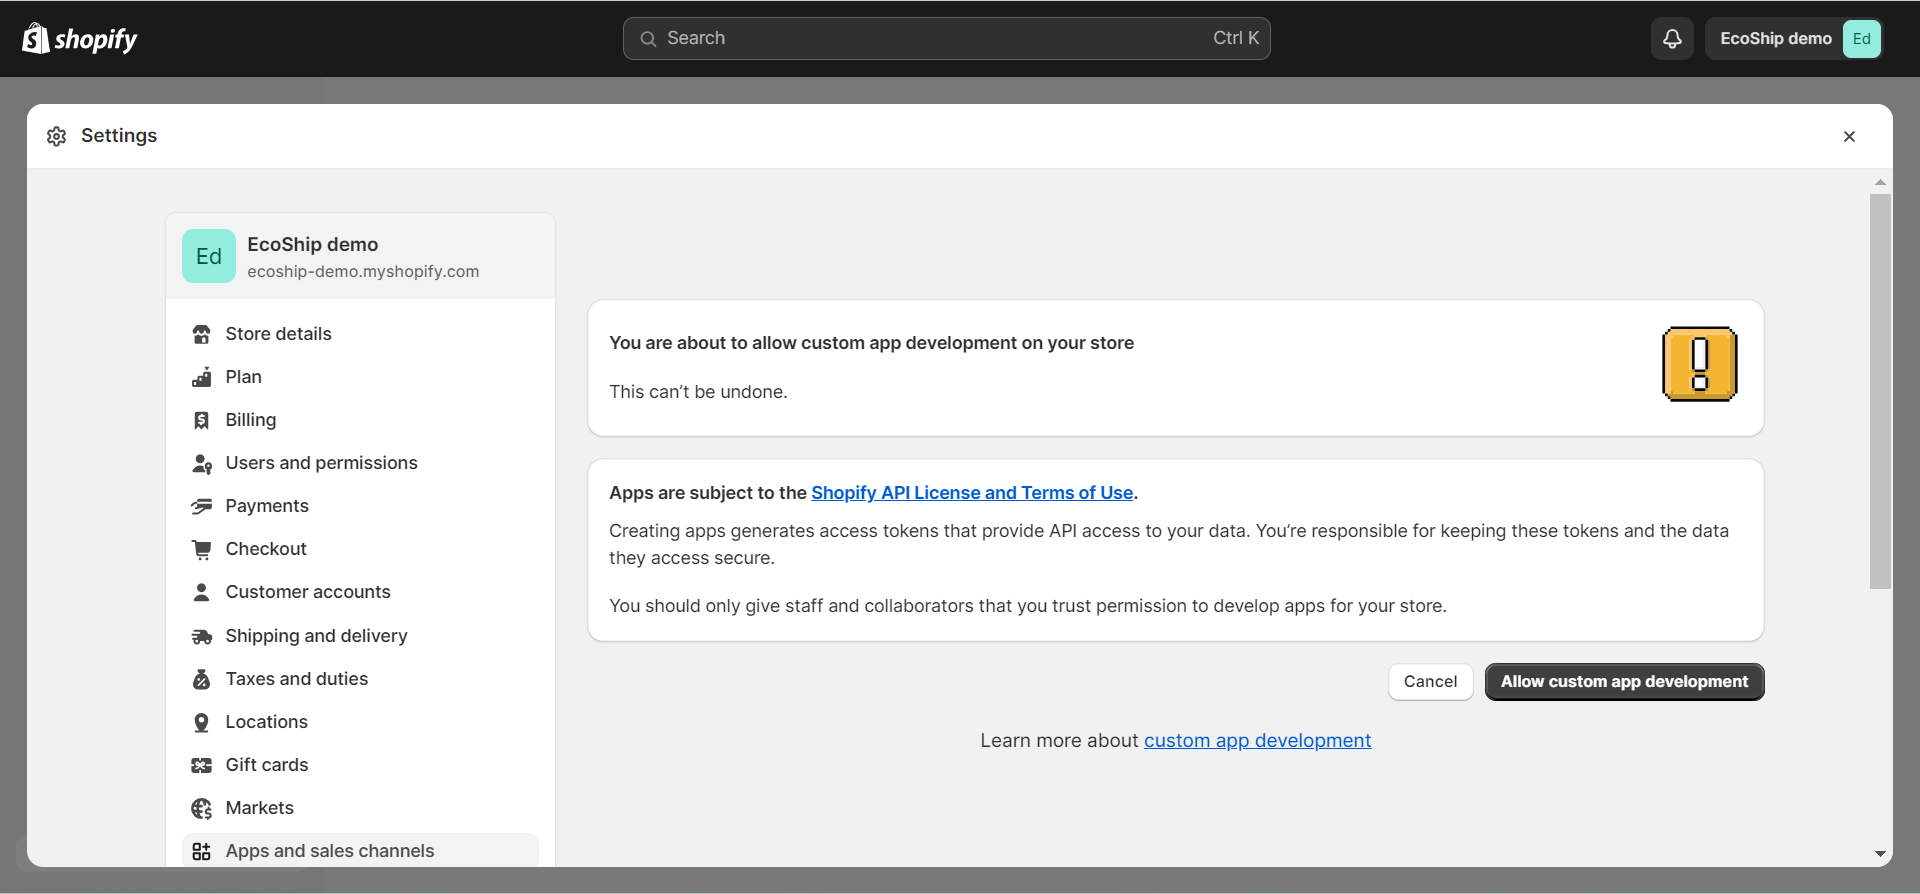Click the Plan icon
1920x894 pixels.
pyautogui.click(x=202, y=377)
